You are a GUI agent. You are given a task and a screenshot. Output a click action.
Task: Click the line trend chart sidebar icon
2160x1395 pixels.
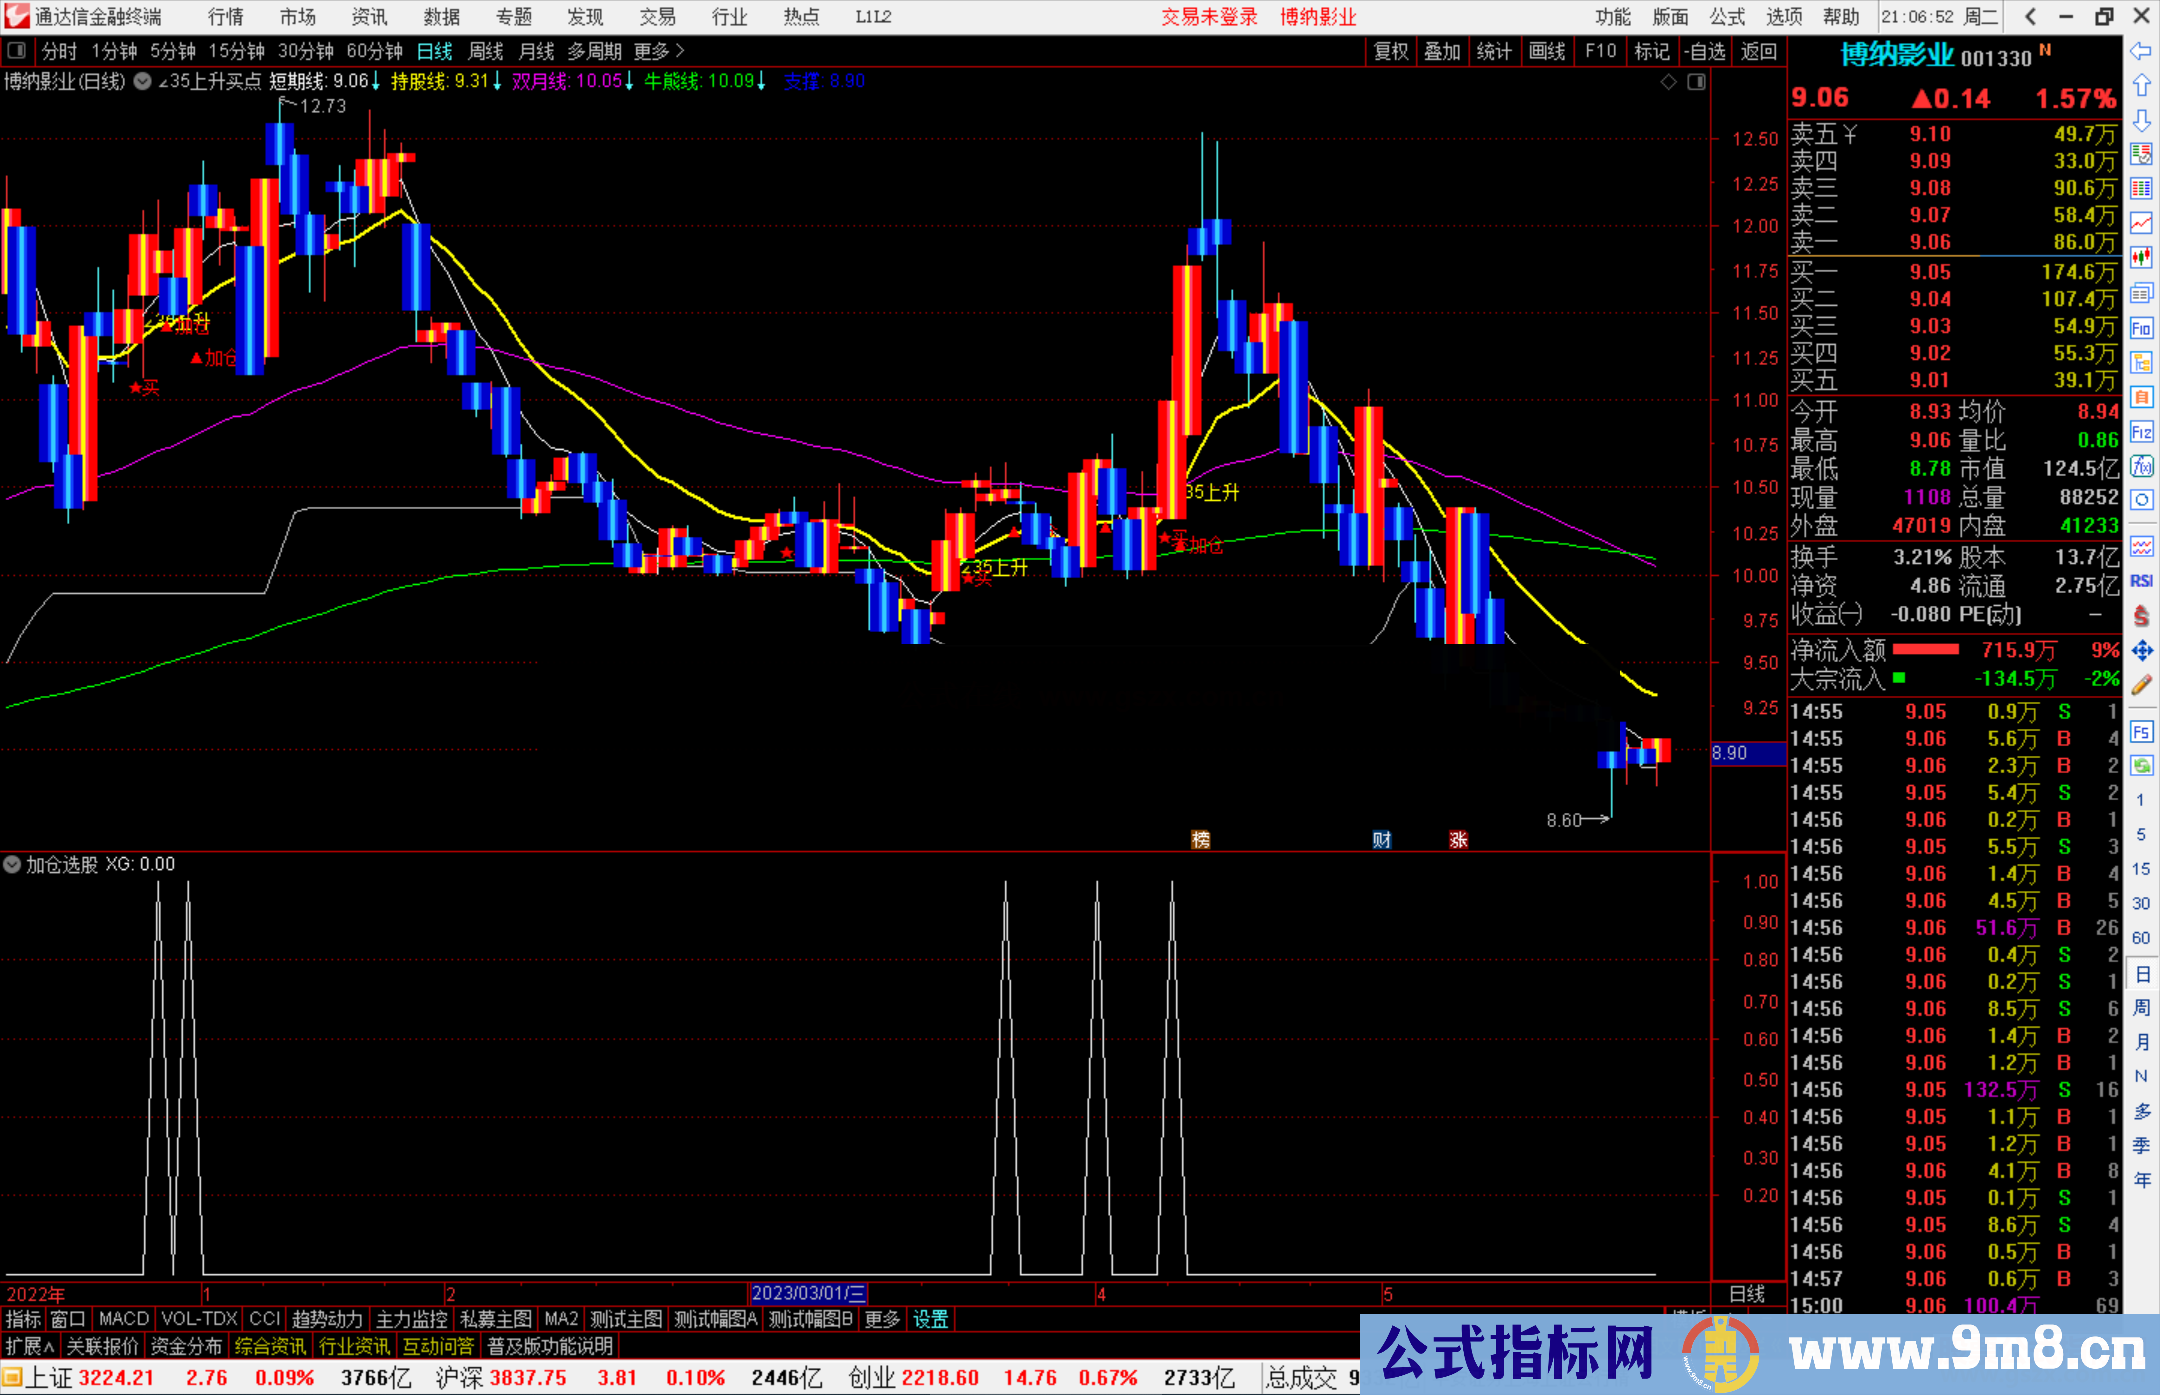(x=2141, y=223)
